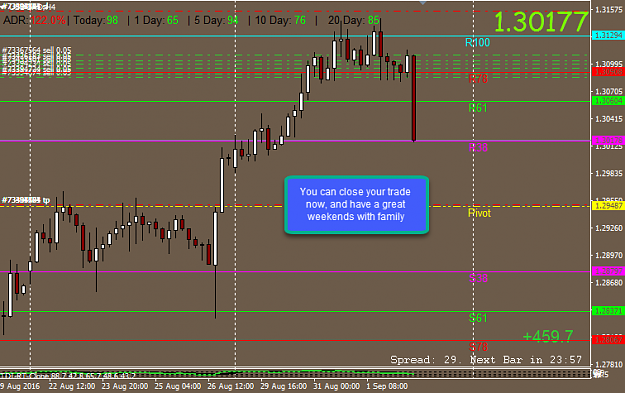Screen dimensions: 625x393
Task: Click the '25 Aug 04:00' time axis label
Action: pyautogui.click(x=178, y=386)
